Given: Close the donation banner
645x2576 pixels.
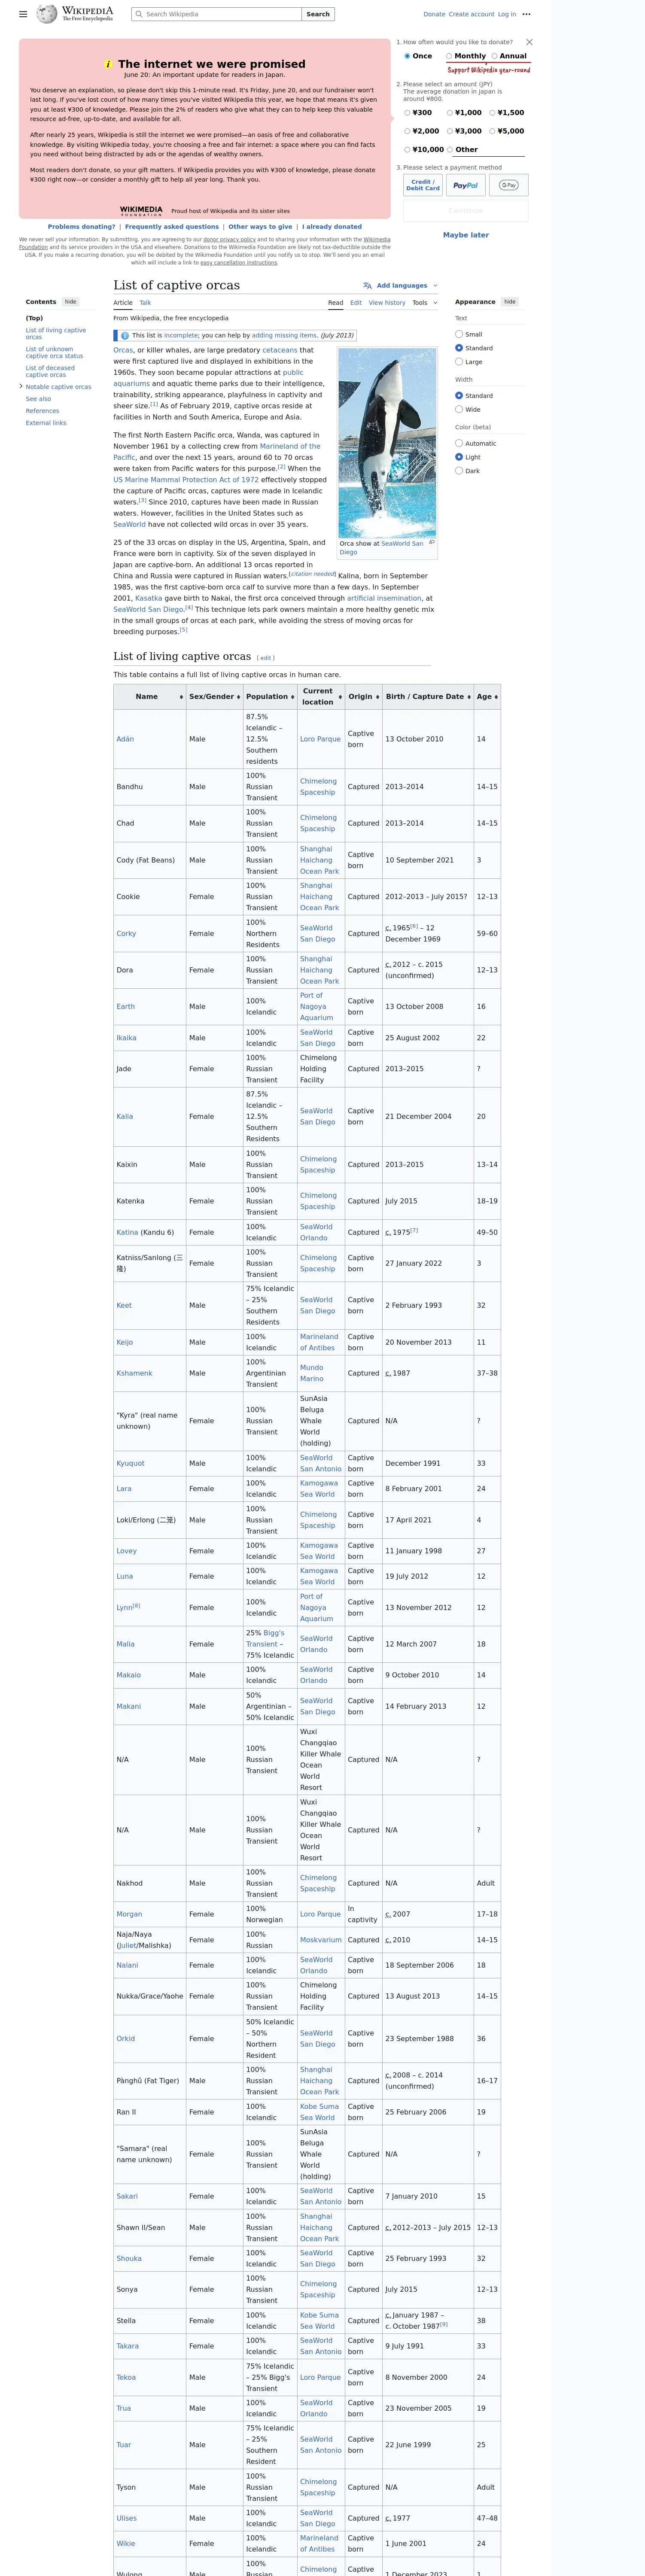Looking at the screenshot, I should pos(529,42).
